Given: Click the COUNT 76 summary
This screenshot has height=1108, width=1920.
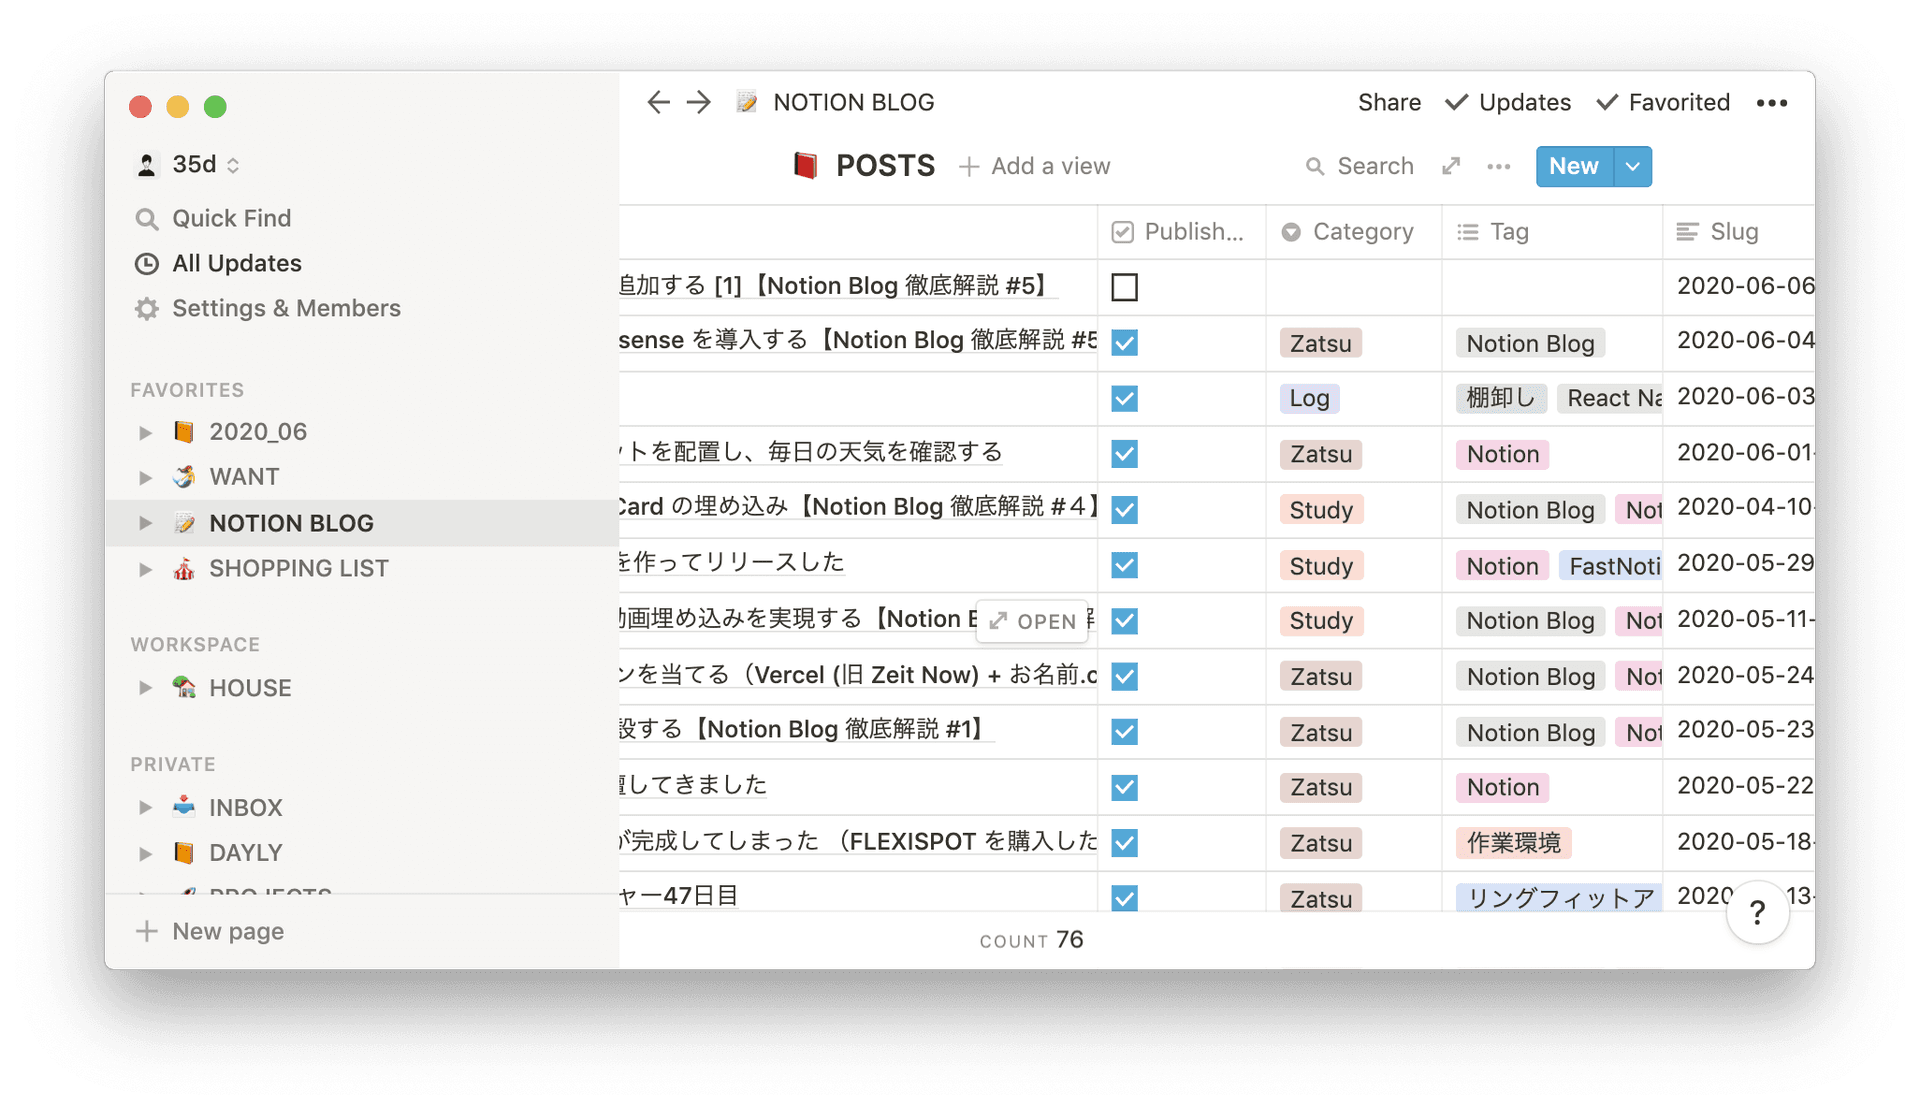Looking at the screenshot, I should coord(1031,940).
